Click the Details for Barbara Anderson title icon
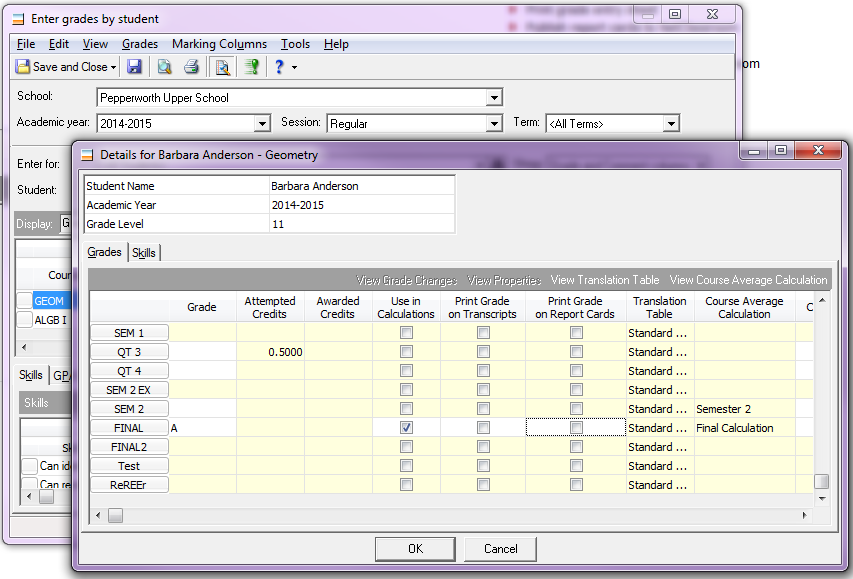This screenshot has height=579, width=853. 87,155
